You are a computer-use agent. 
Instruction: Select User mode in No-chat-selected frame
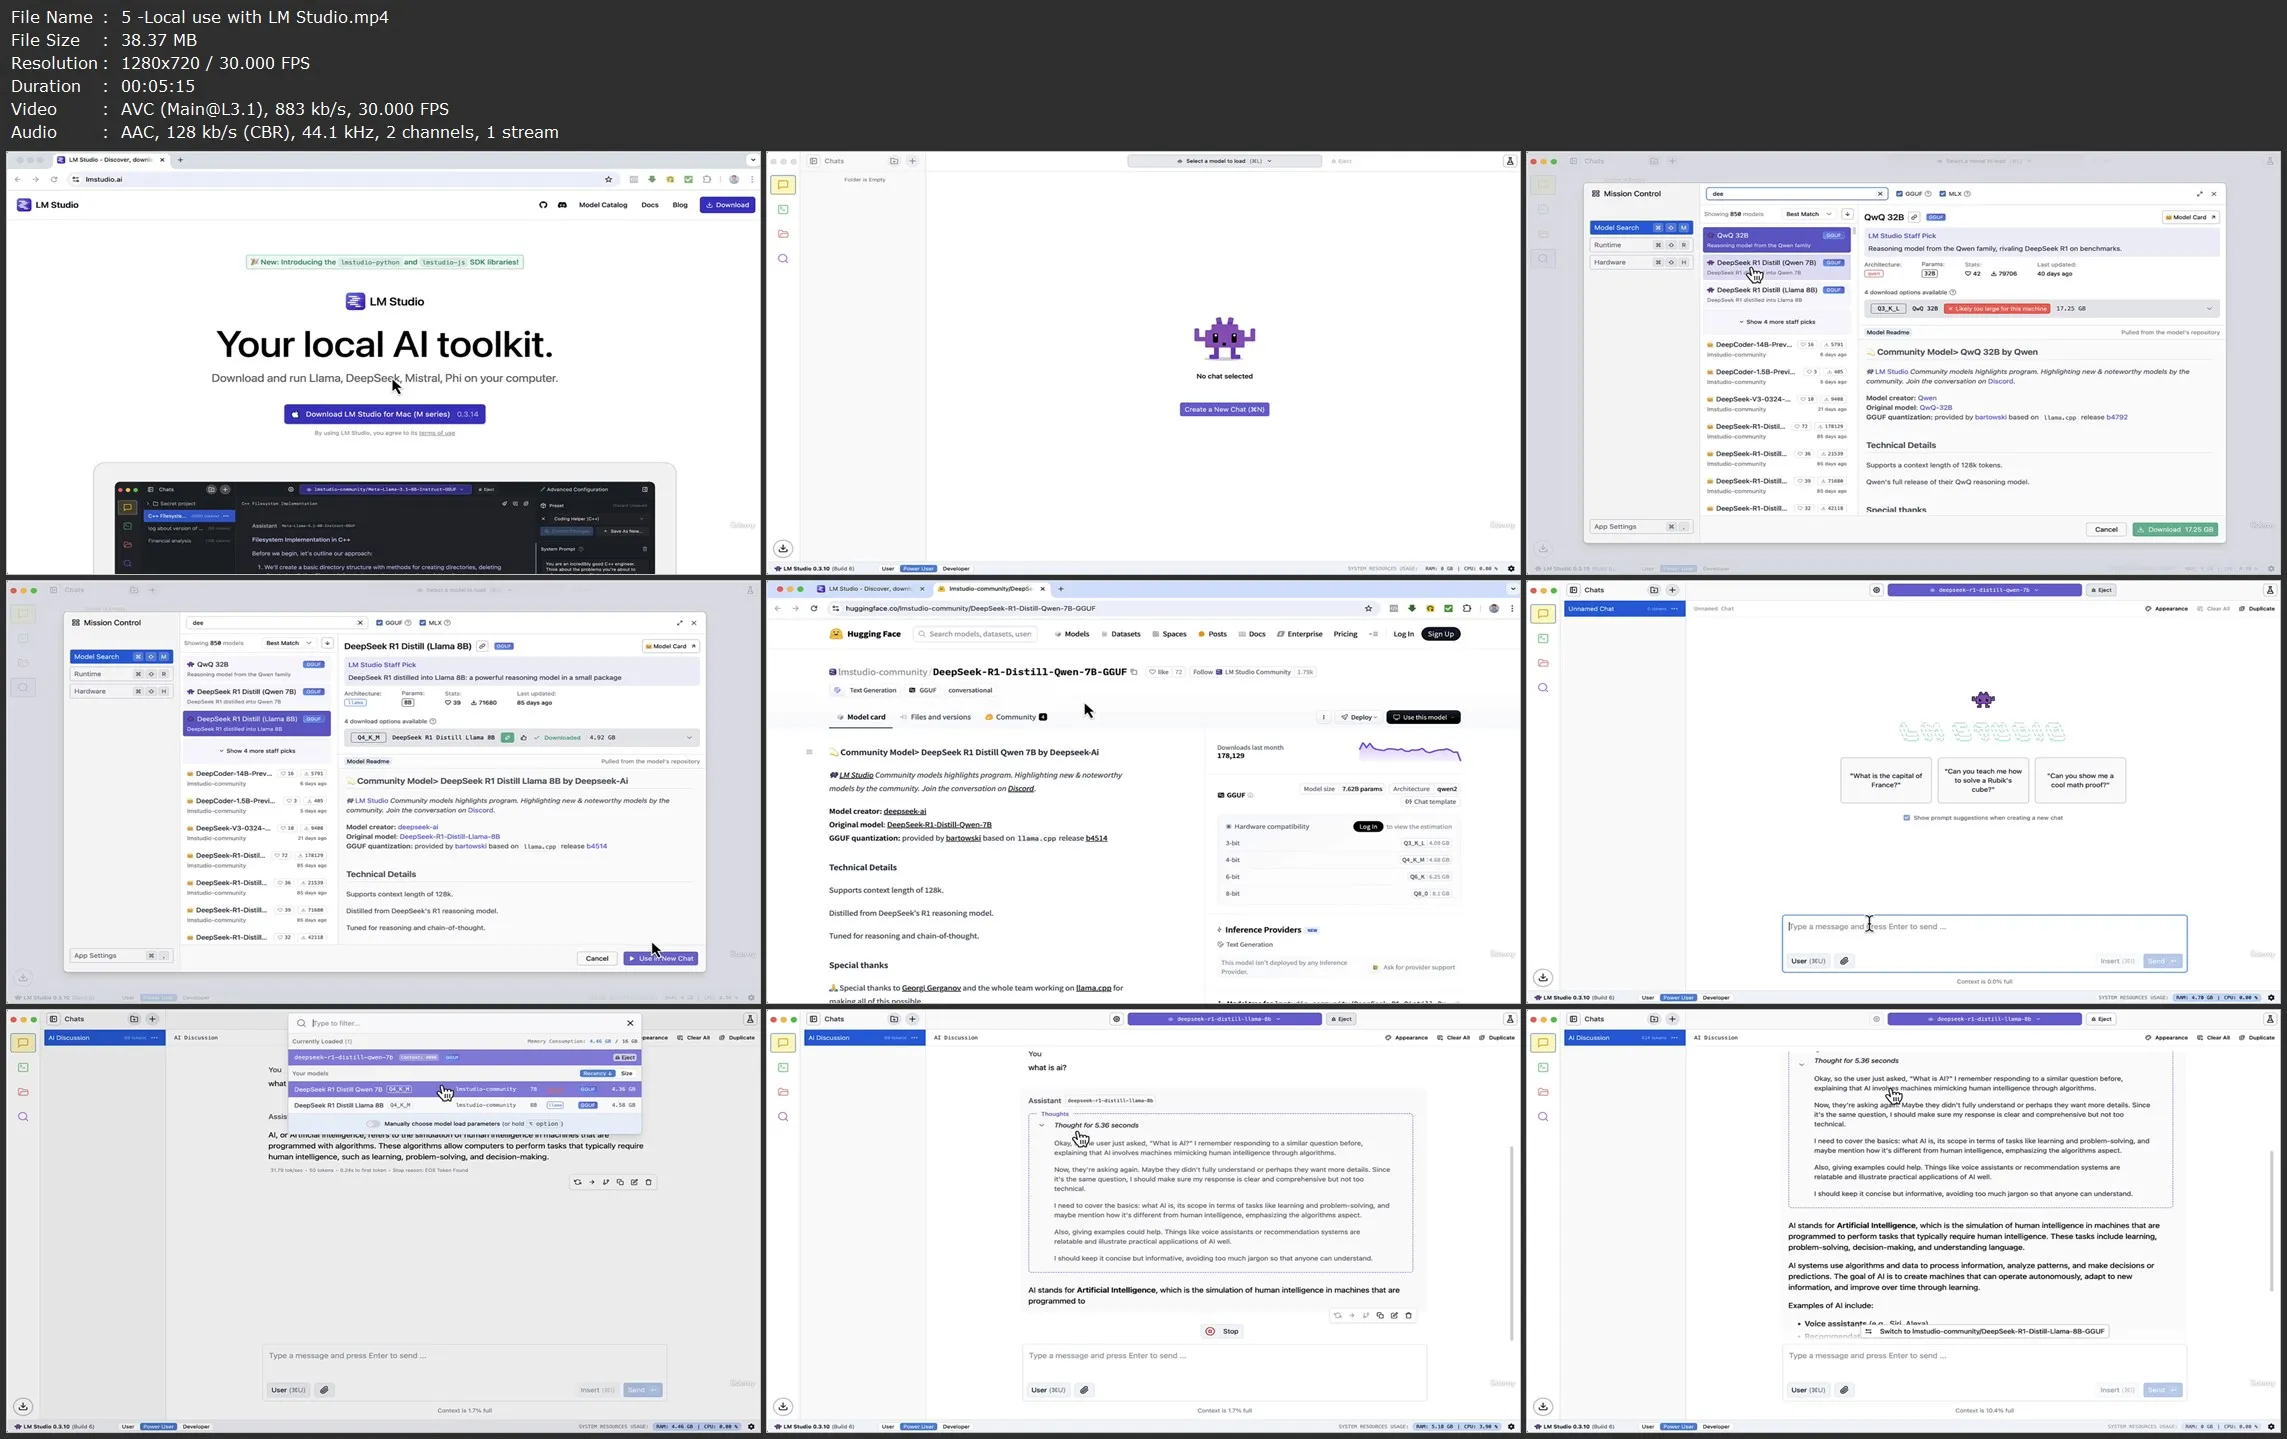(888, 569)
